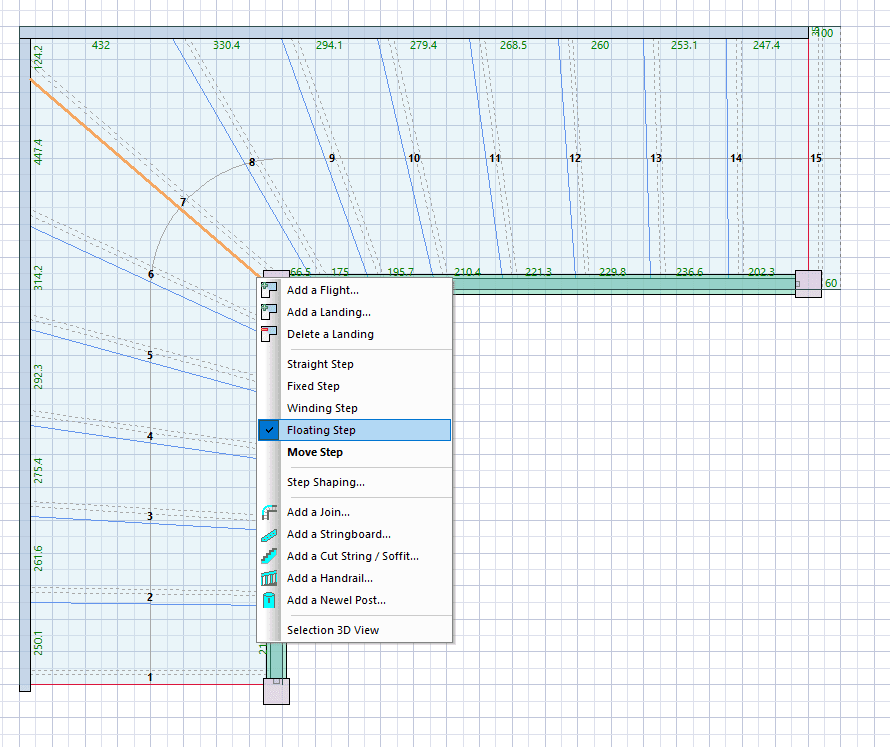Click the 275.4 vertical dimension
The height and width of the screenshot is (747, 890).
tap(38, 471)
